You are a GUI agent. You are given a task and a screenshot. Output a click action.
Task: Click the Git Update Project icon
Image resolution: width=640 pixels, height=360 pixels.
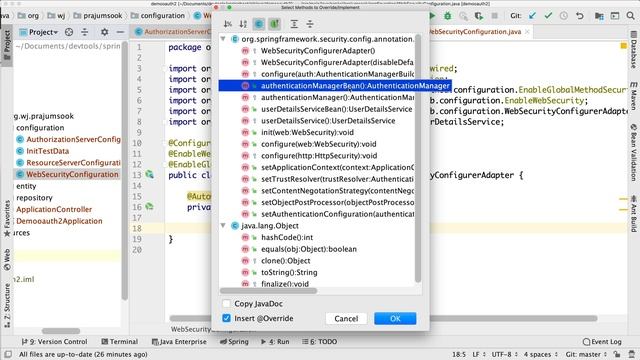pyautogui.click(x=532, y=16)
